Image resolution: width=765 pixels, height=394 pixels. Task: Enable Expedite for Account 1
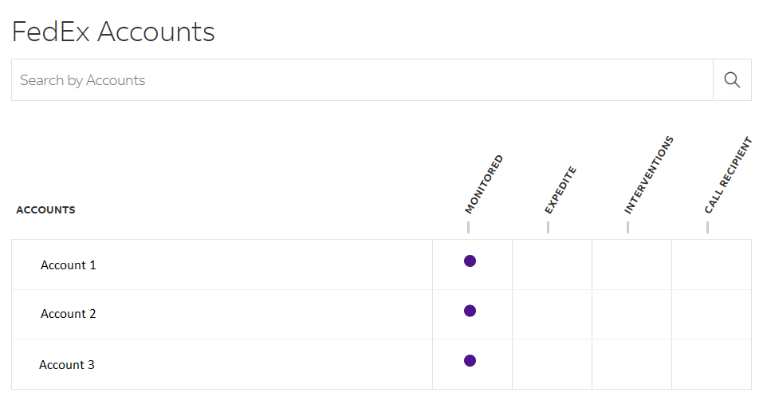(552, 265)
